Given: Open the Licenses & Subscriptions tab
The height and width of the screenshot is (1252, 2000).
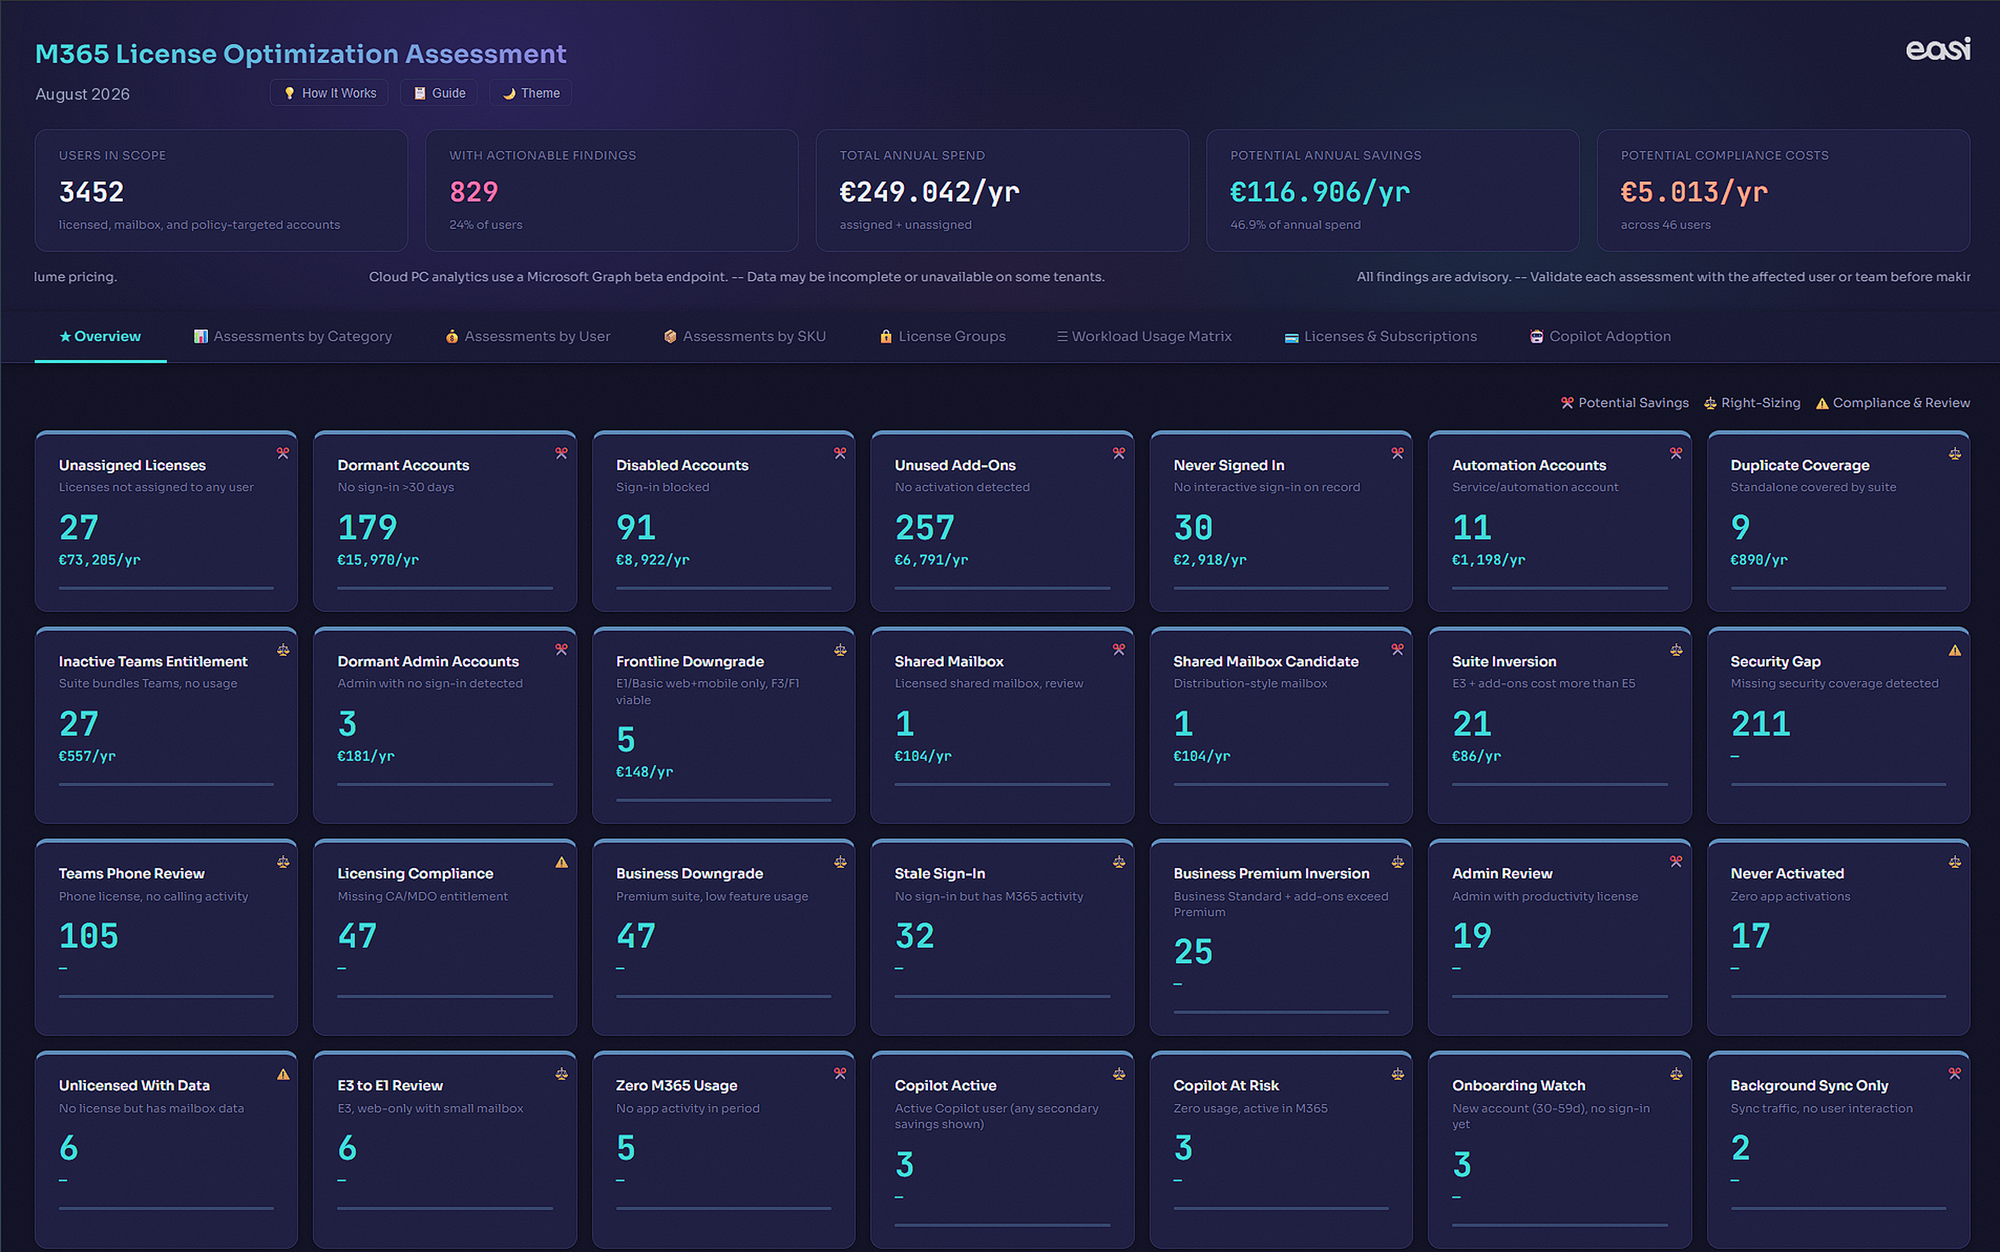Looking at the screenshot, I should pyautogui.click(x=1380, y=336).
